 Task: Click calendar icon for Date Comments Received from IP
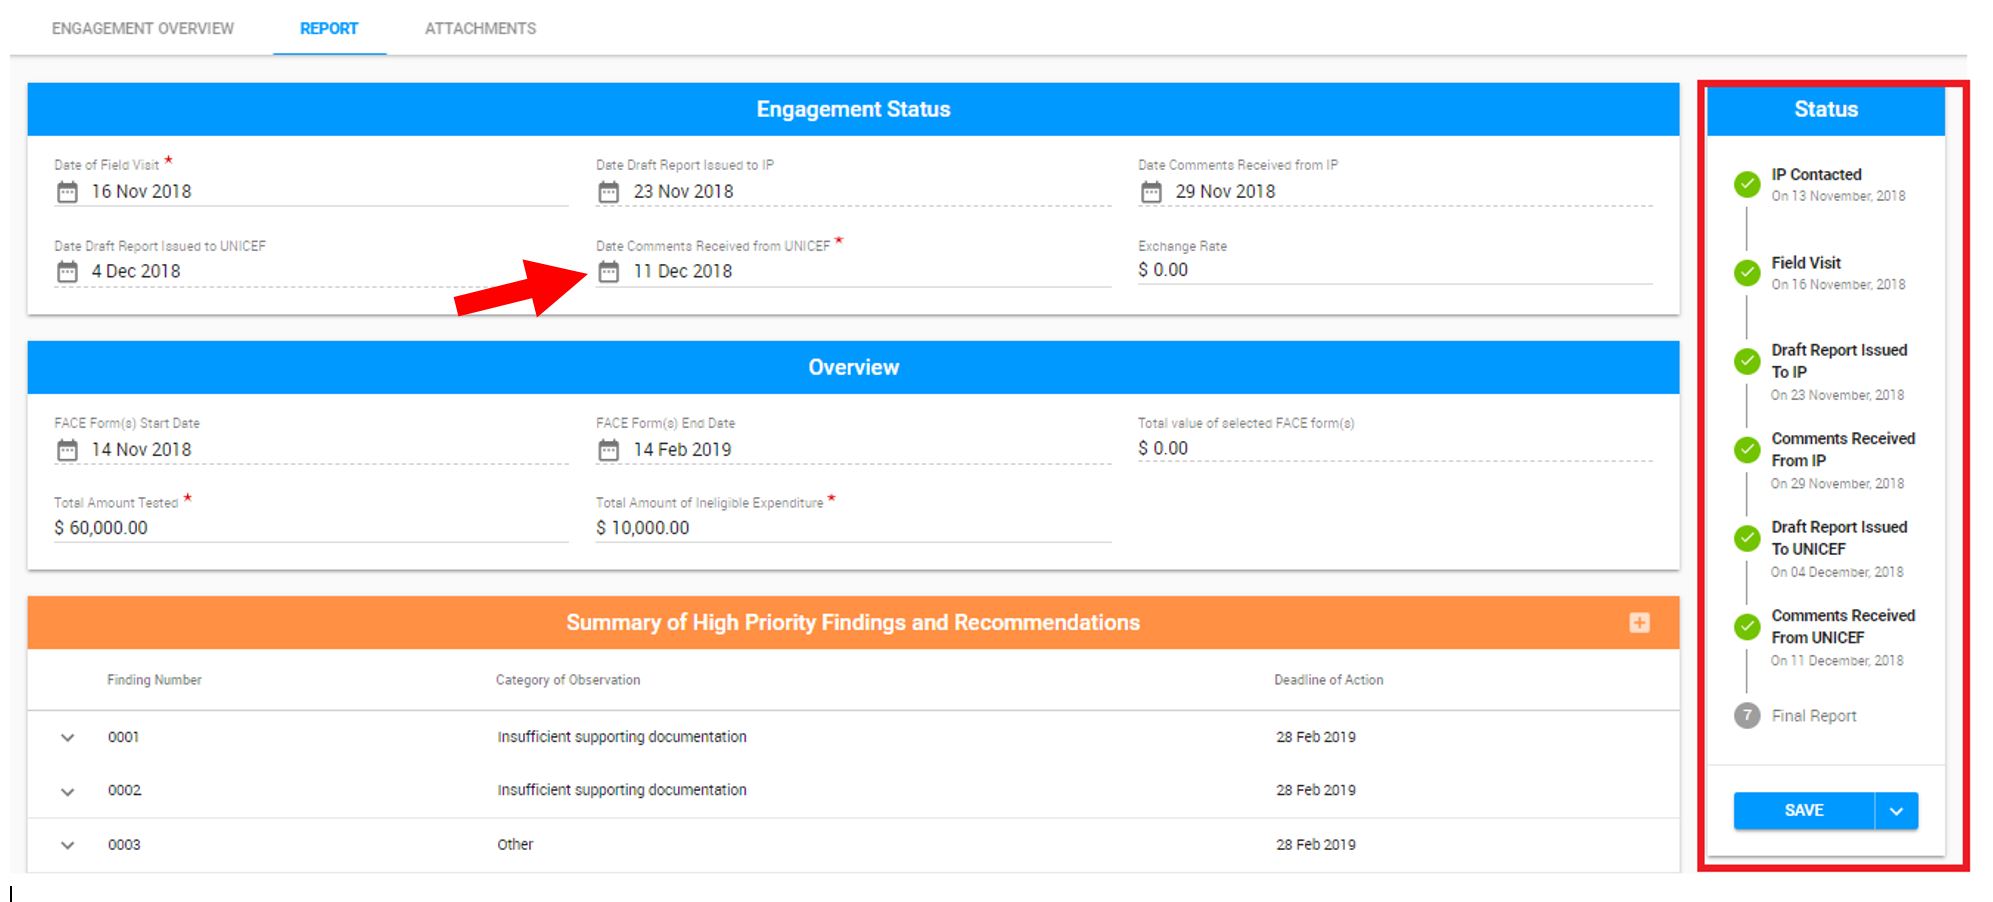point(1151,192)
